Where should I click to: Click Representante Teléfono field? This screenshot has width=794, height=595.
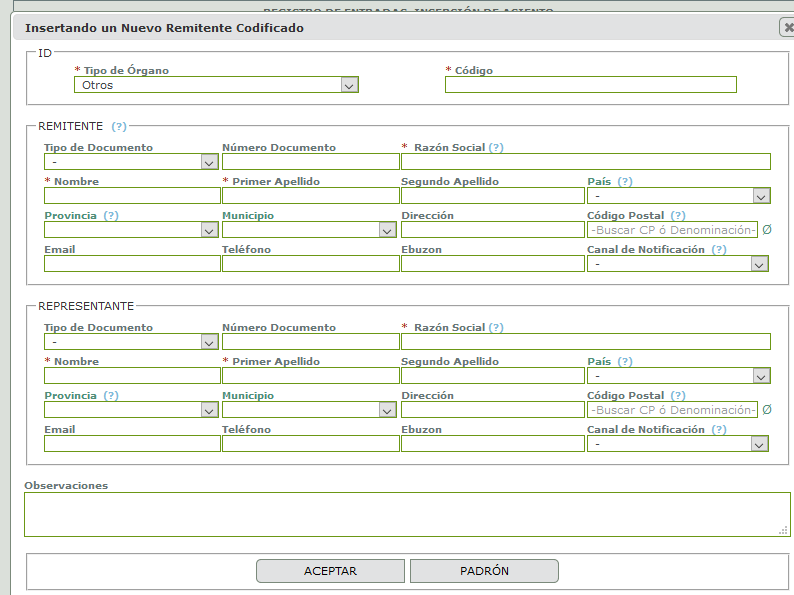[x=310, y=444]
